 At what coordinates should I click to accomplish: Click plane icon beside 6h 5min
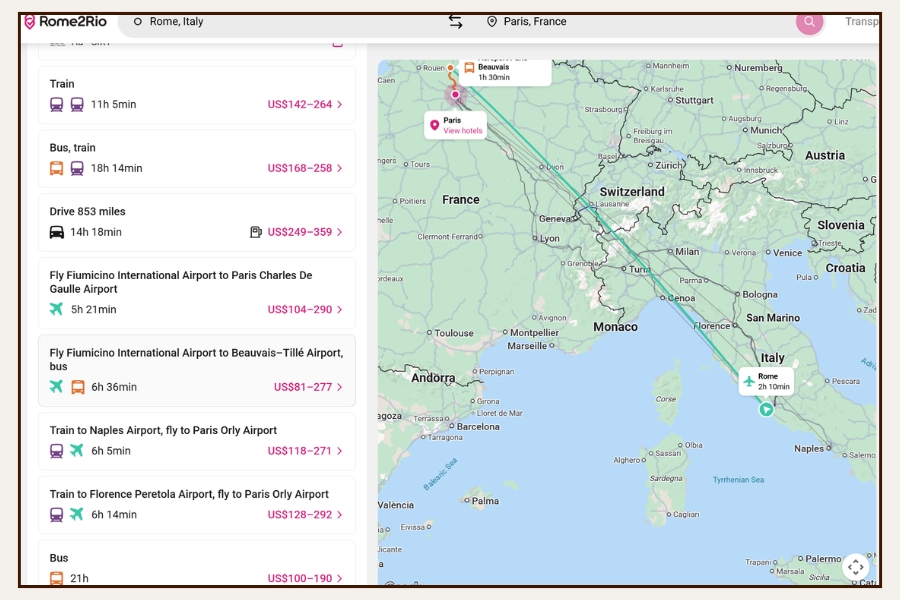(77, 450)
